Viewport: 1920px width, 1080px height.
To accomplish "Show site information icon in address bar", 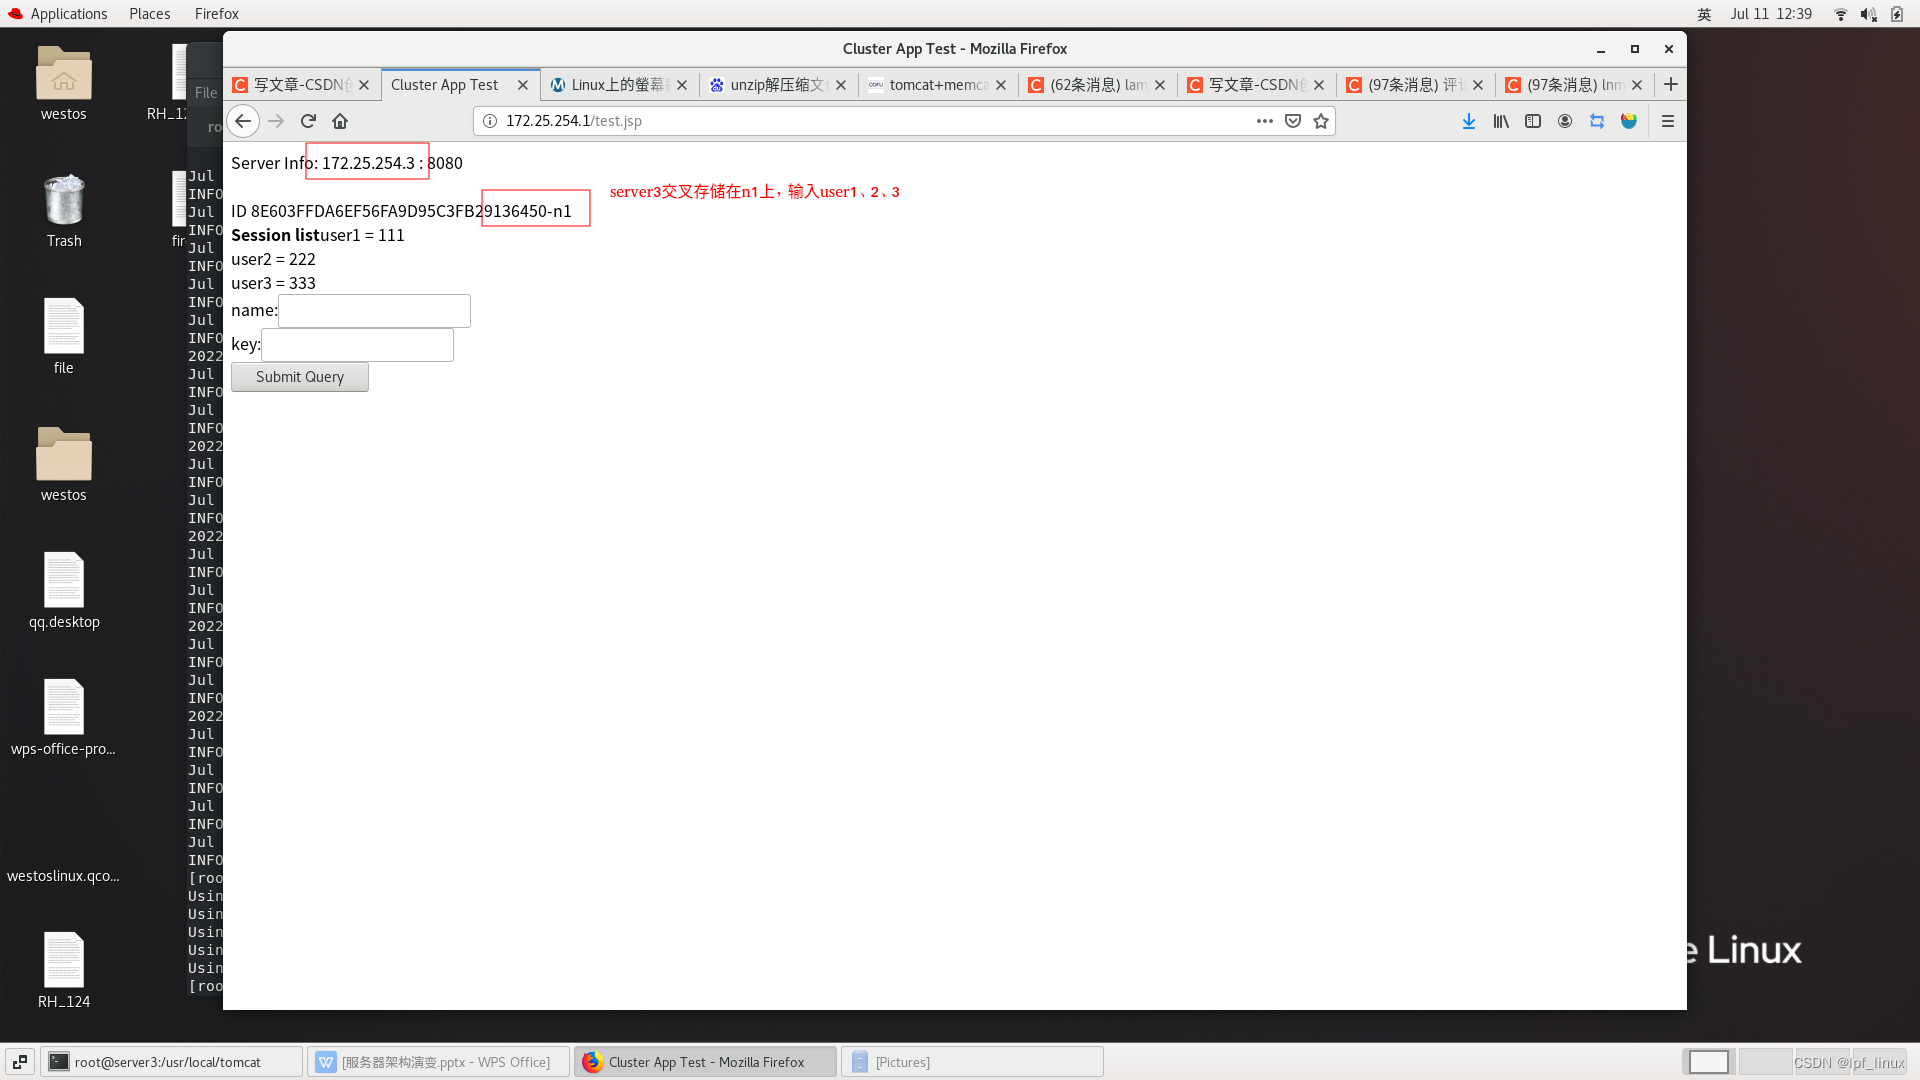I will point(490,121).
